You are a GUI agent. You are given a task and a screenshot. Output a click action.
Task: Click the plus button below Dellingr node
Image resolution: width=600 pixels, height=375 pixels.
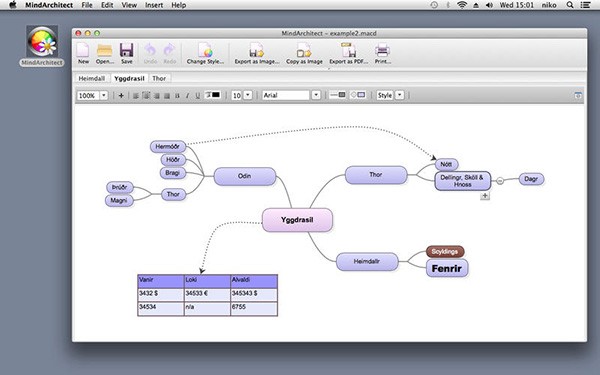(485, 196)
